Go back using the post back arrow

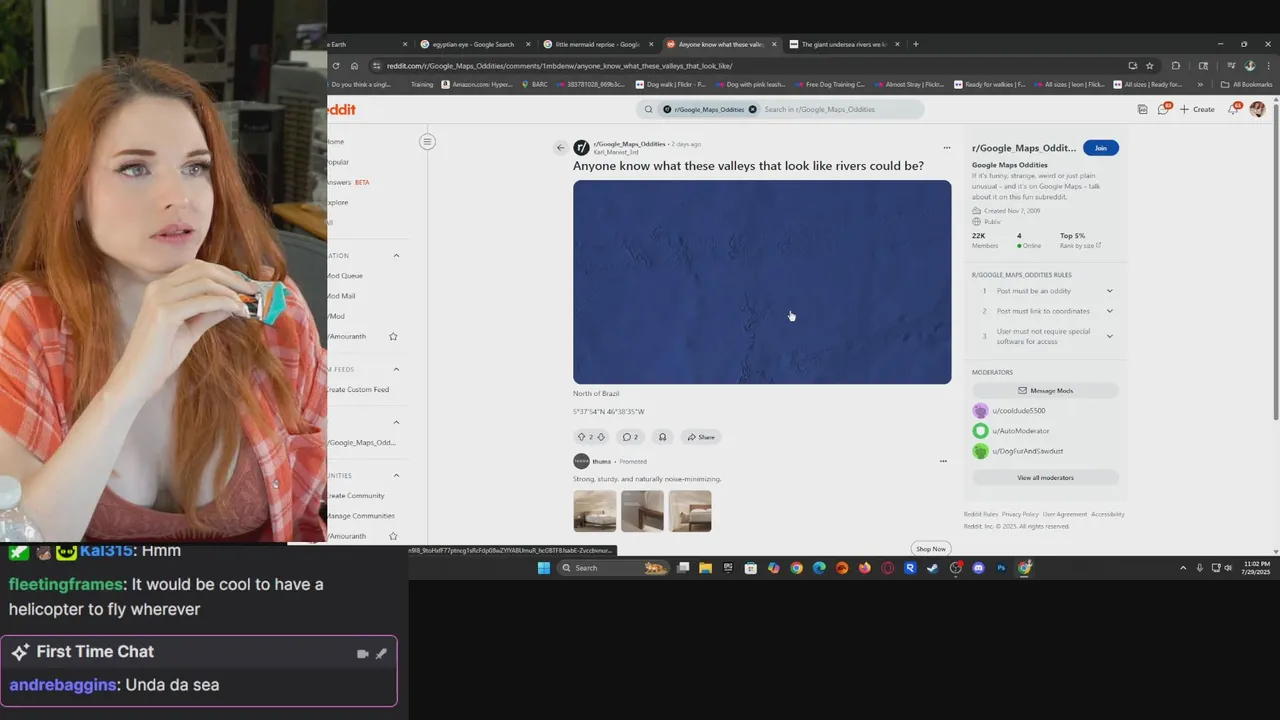[x=560, y=148]
